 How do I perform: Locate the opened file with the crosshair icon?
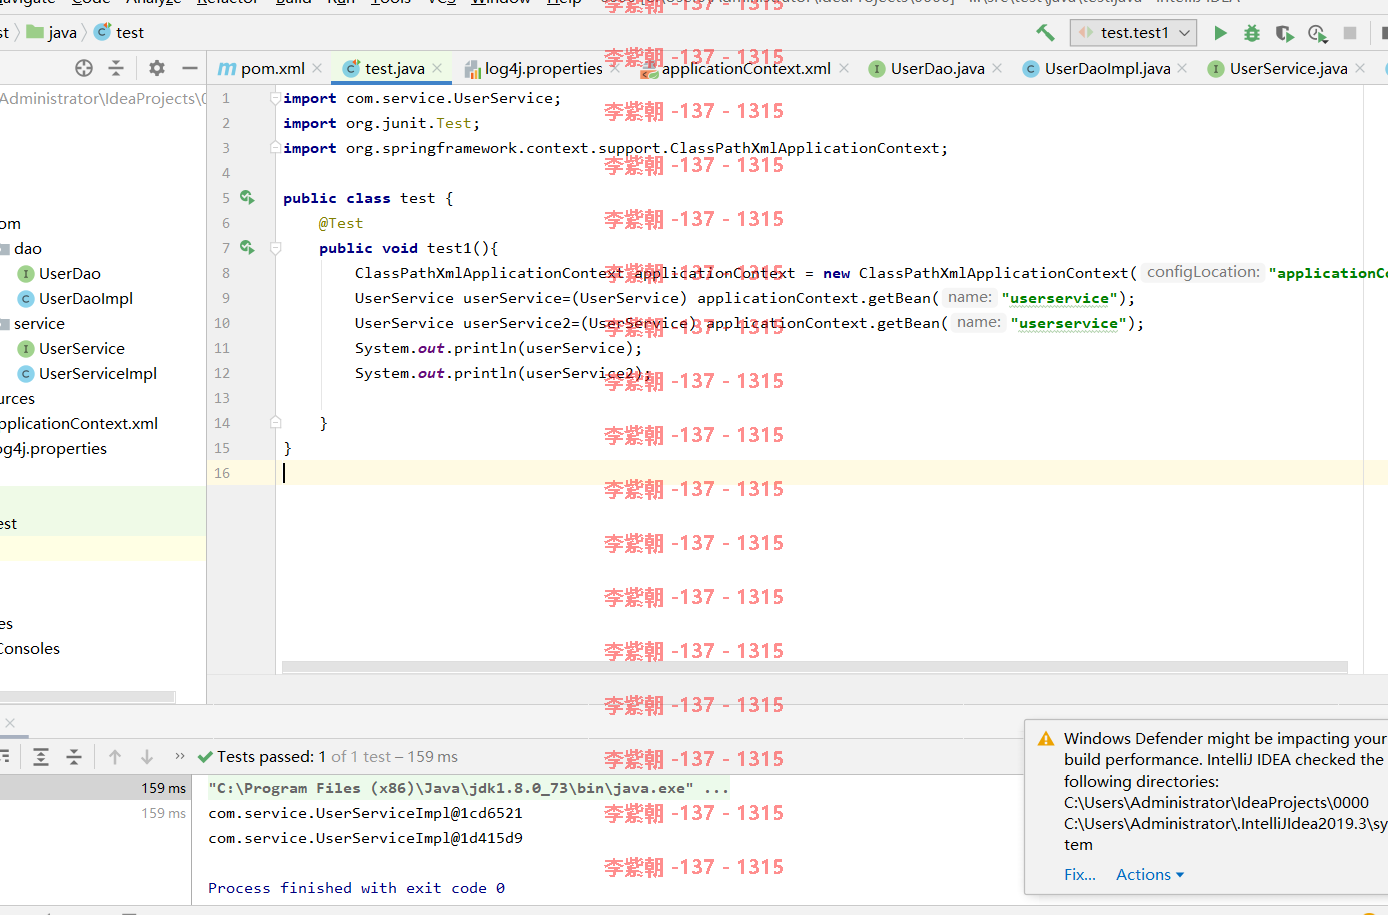point(84,68)
